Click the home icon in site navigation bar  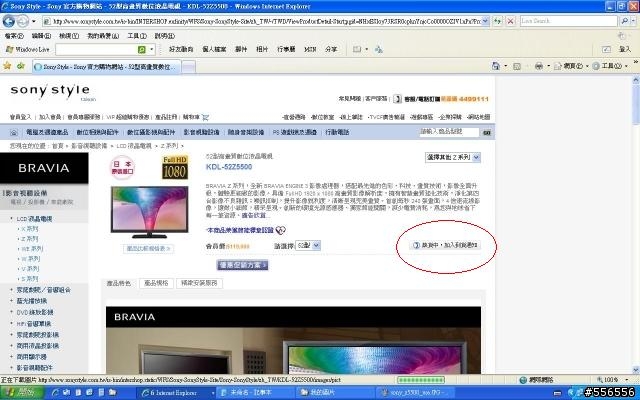click(x=13, y=132)
